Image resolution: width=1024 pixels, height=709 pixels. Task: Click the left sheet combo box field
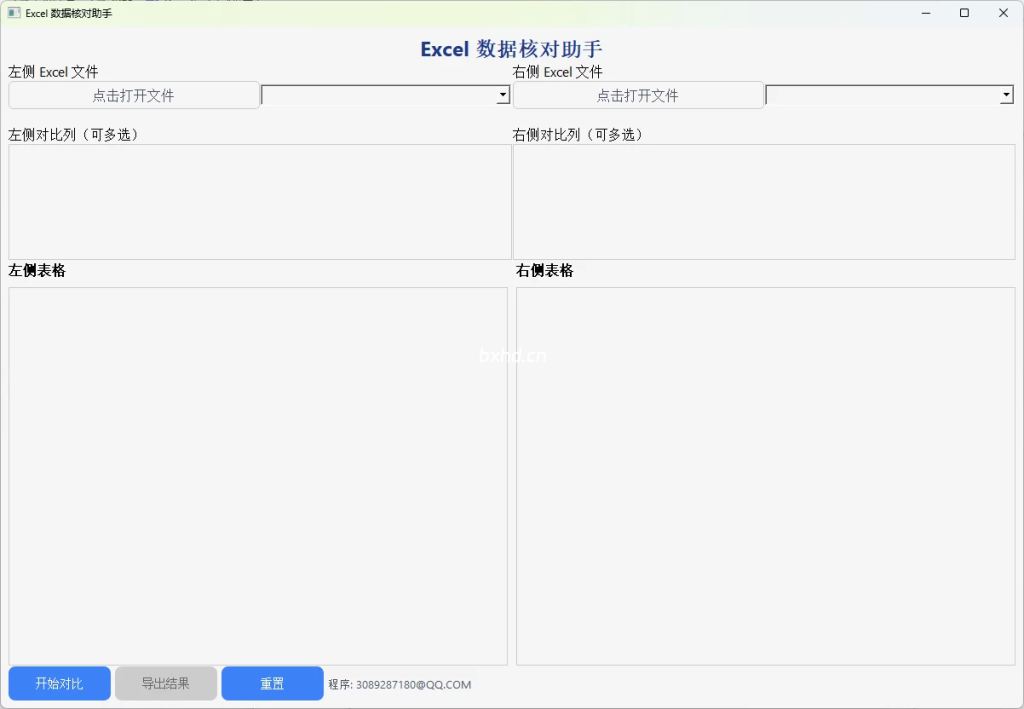pos(385,95)
